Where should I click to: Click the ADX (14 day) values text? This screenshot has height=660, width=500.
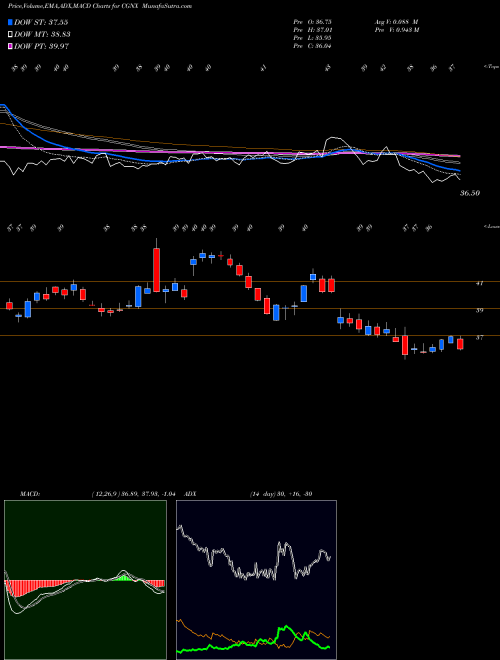point(281,494)
